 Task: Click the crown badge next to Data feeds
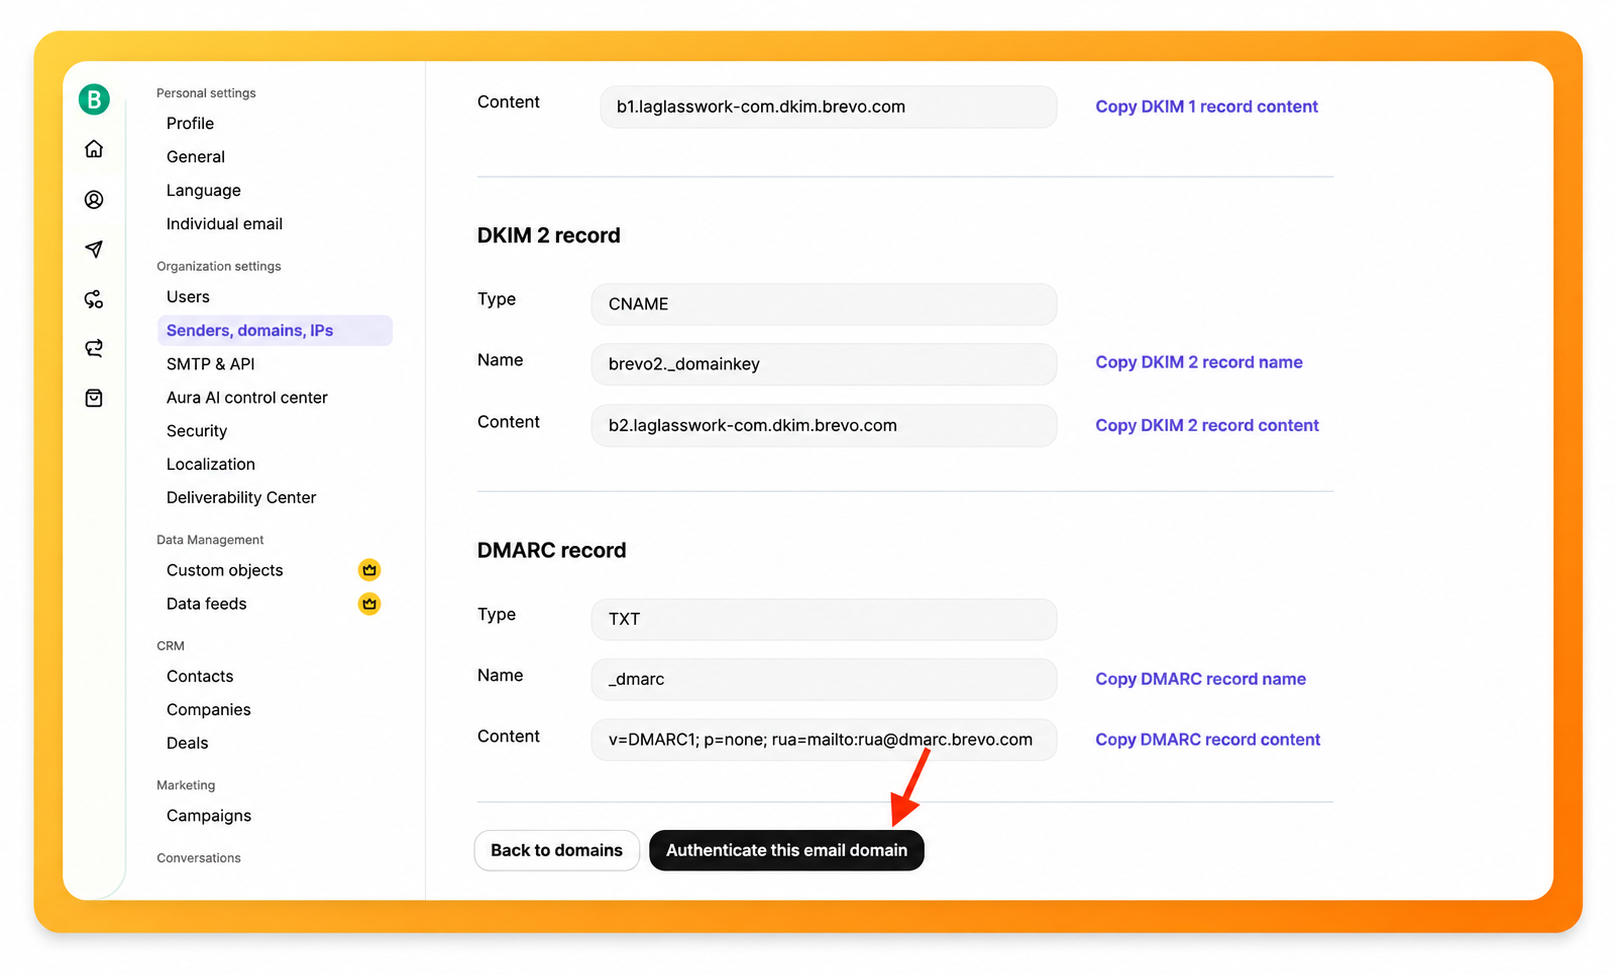(x=369, y=604)
